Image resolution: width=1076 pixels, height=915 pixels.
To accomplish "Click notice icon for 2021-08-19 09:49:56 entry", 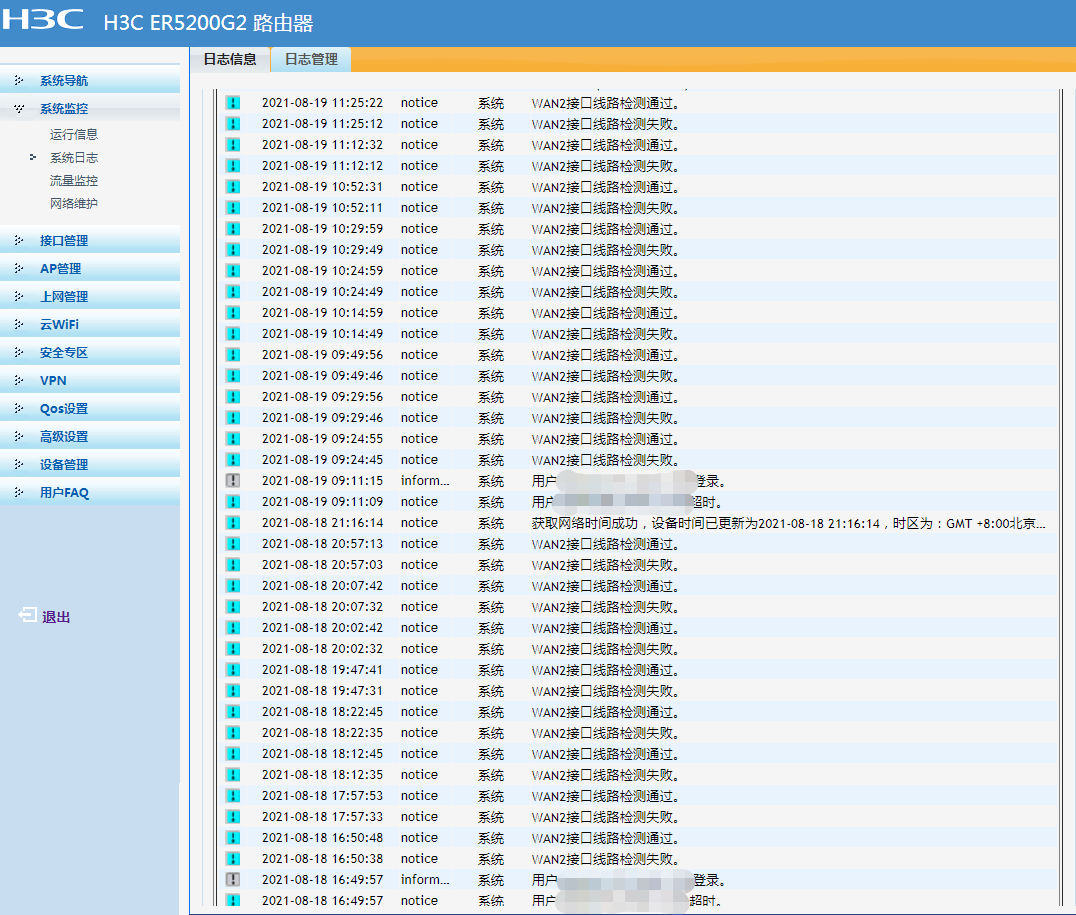I will 233,355.
